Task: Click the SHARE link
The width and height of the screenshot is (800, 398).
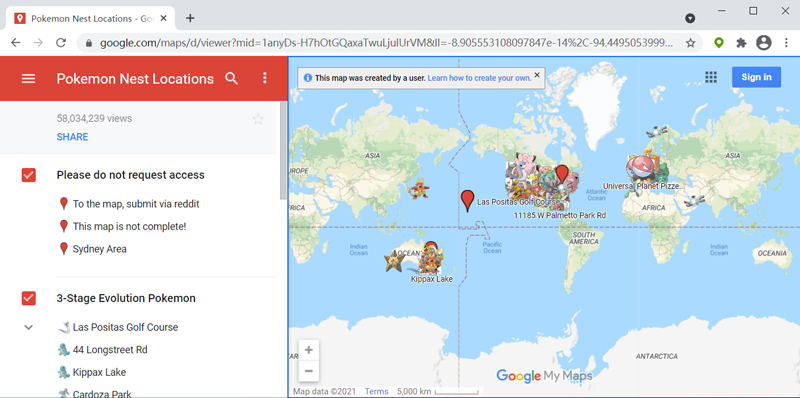Action: [72, 137]
